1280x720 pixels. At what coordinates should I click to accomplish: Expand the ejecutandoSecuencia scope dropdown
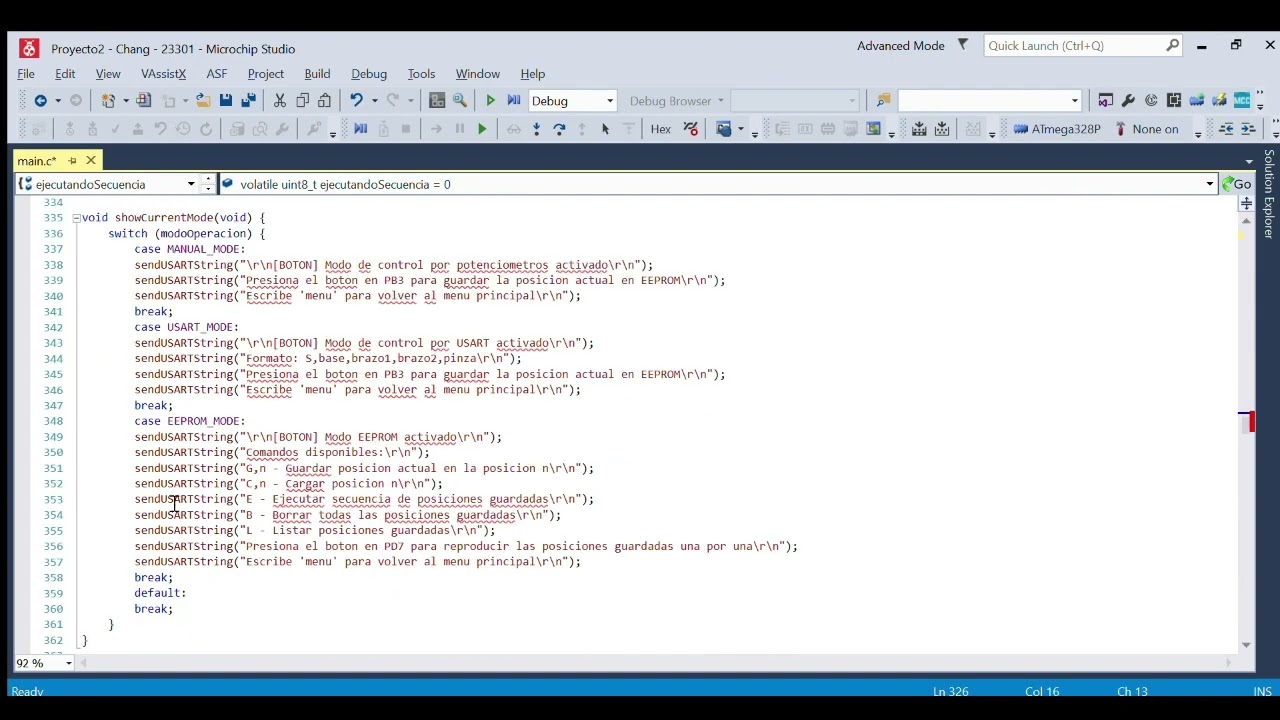[x=191, y=184]
